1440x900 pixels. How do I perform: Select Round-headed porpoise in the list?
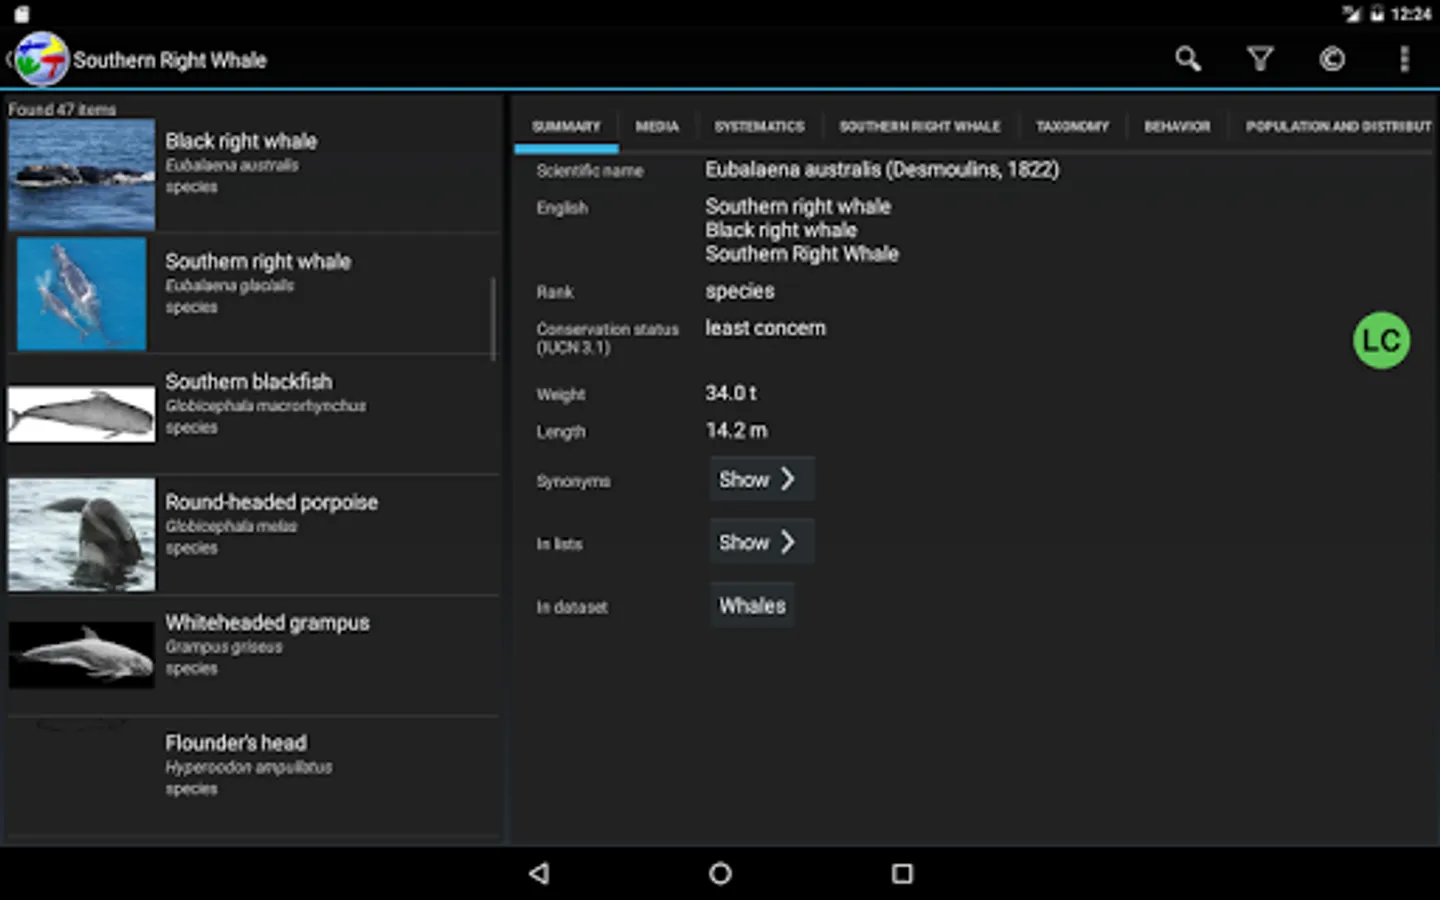coord(271,502)
